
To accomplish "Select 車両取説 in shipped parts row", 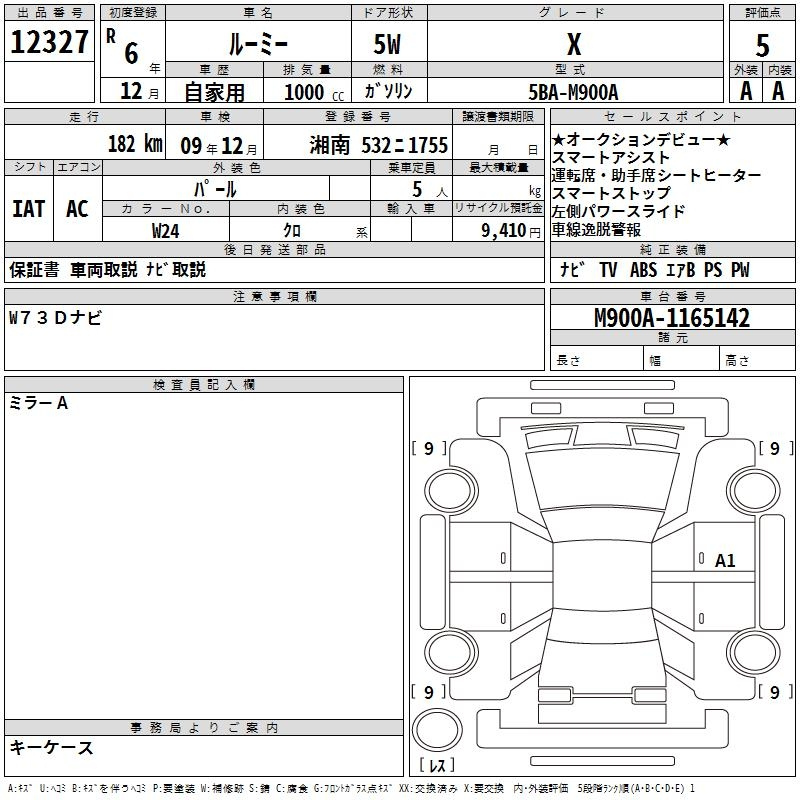I will 104,269.
